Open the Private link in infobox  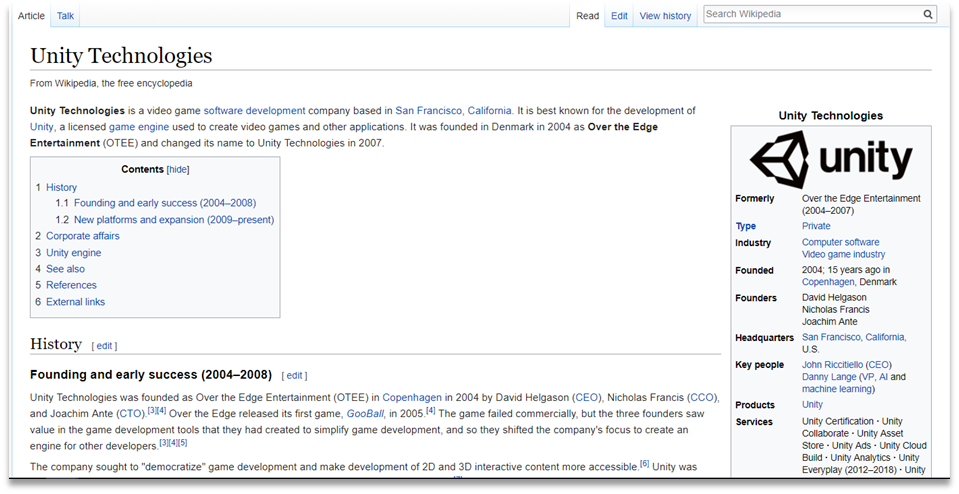click(x=816, y=226)
